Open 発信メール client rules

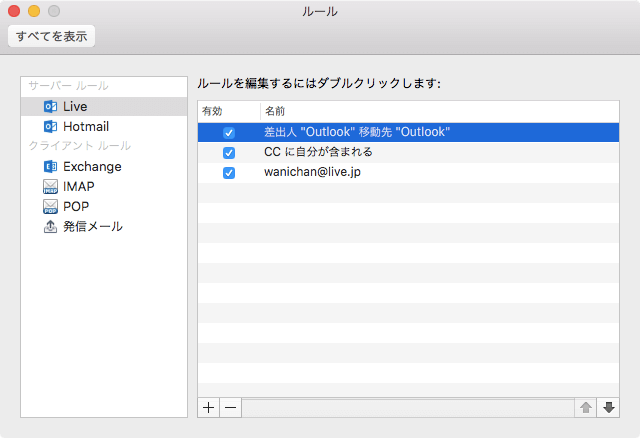coord(104,227)
